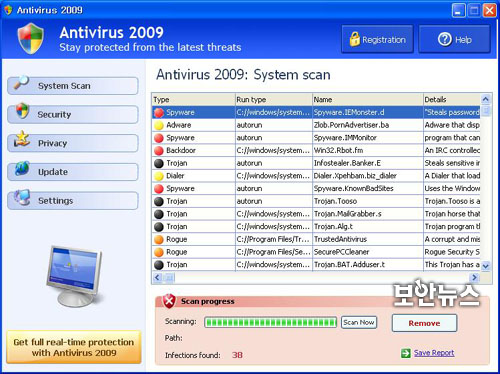
Task: Close the Antivirus 2009 window
Action: pyautogui.click(x=490, y=10)
